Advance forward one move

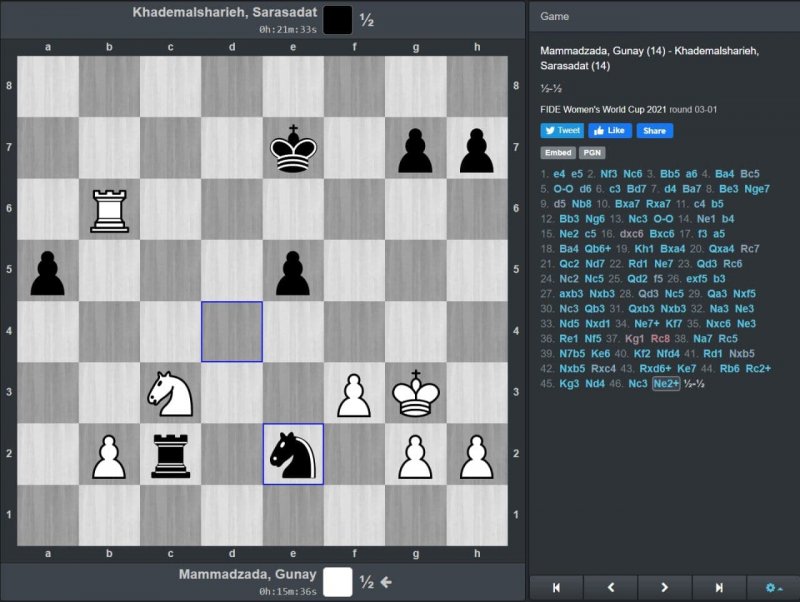tap(665, 587)
